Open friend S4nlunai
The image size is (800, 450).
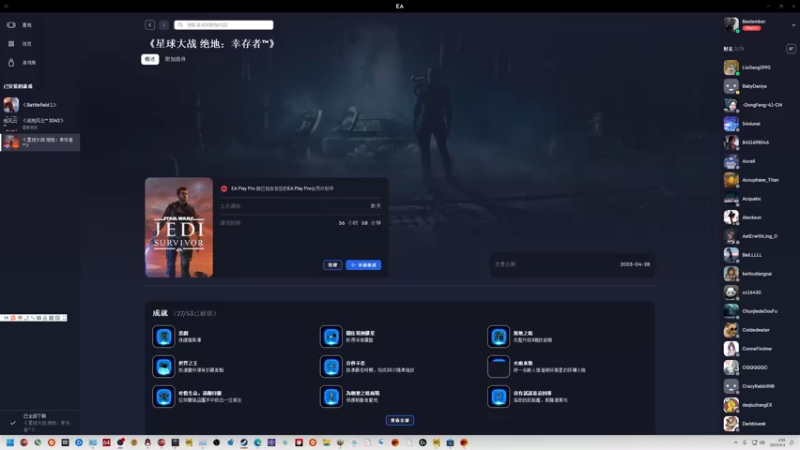click(758, 124)
